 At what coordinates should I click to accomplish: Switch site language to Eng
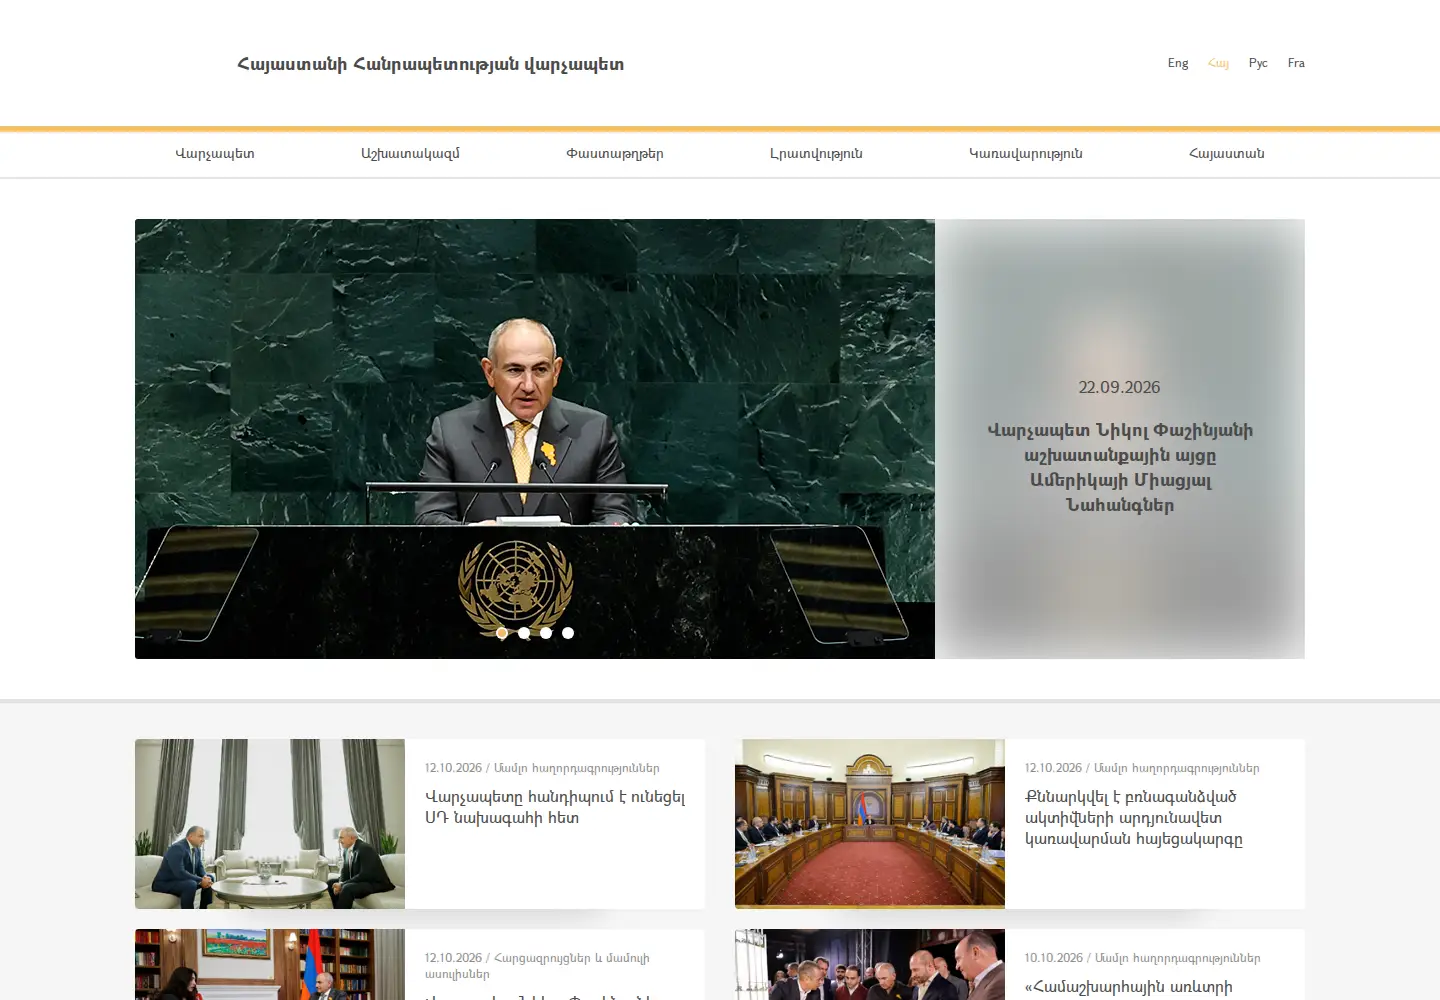[x=1178, y=63]
